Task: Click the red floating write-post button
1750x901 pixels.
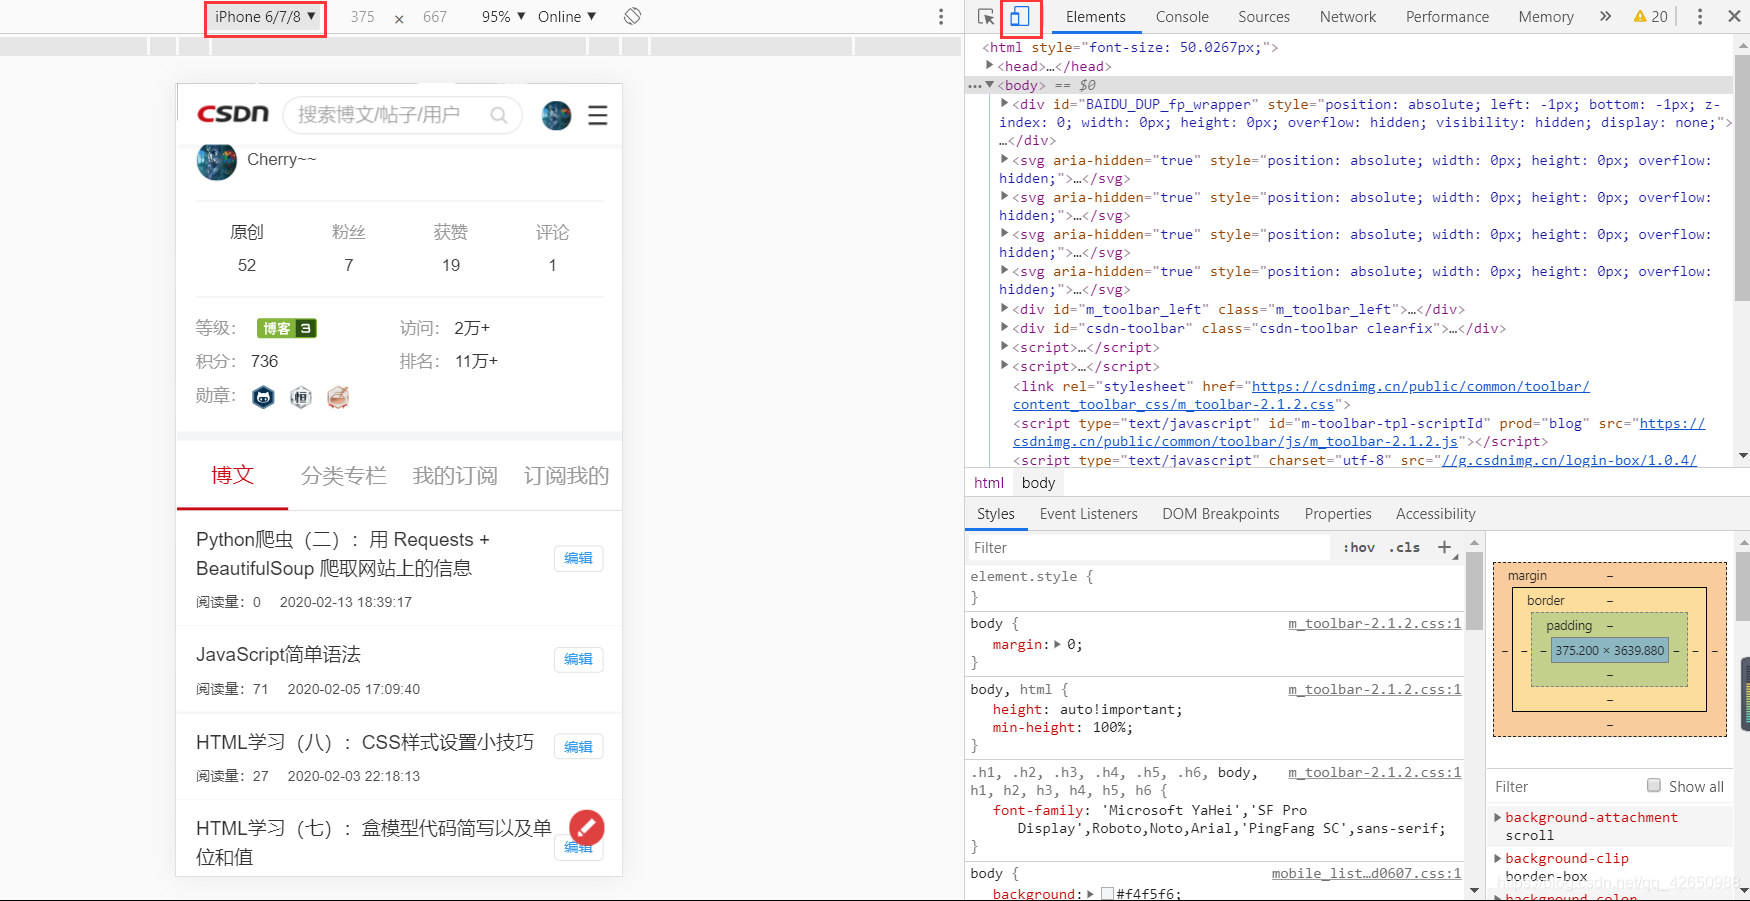Action: coord(587,827)
